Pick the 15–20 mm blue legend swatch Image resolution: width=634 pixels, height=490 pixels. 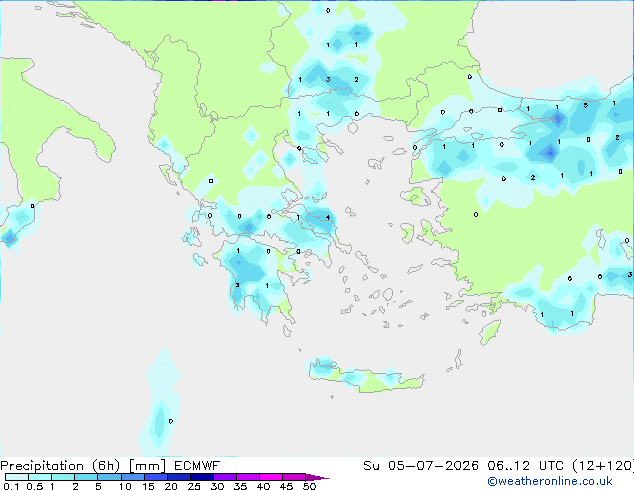pos(156,477)
